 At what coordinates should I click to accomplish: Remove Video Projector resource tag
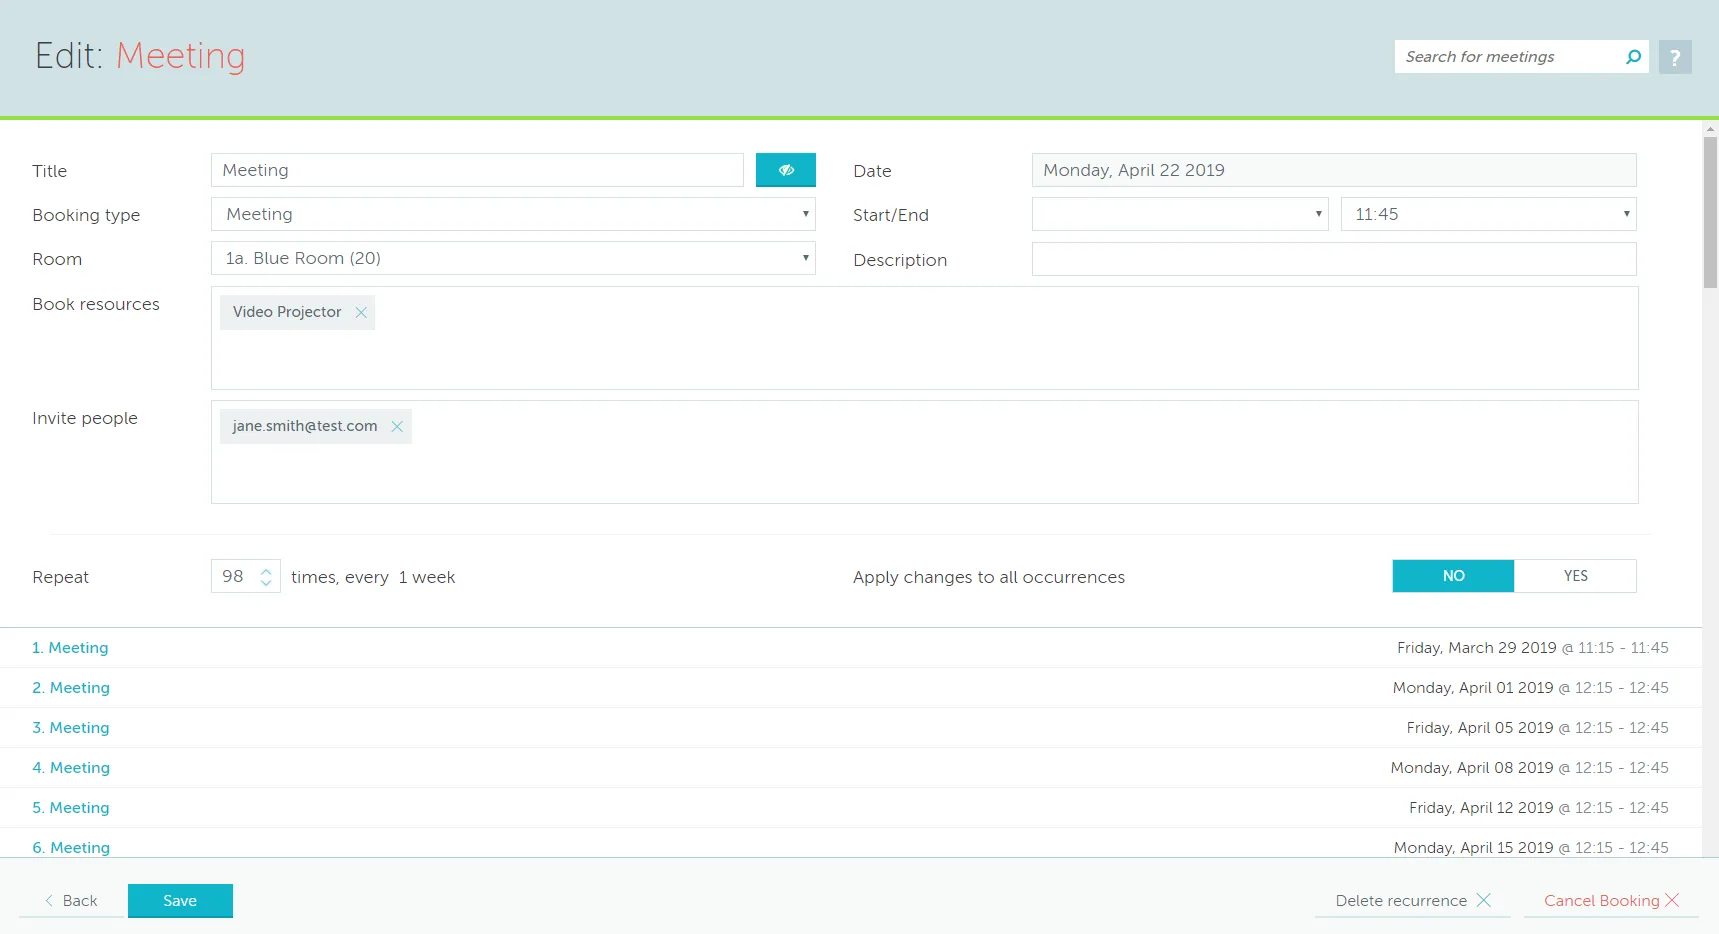[x=361, y=313]
